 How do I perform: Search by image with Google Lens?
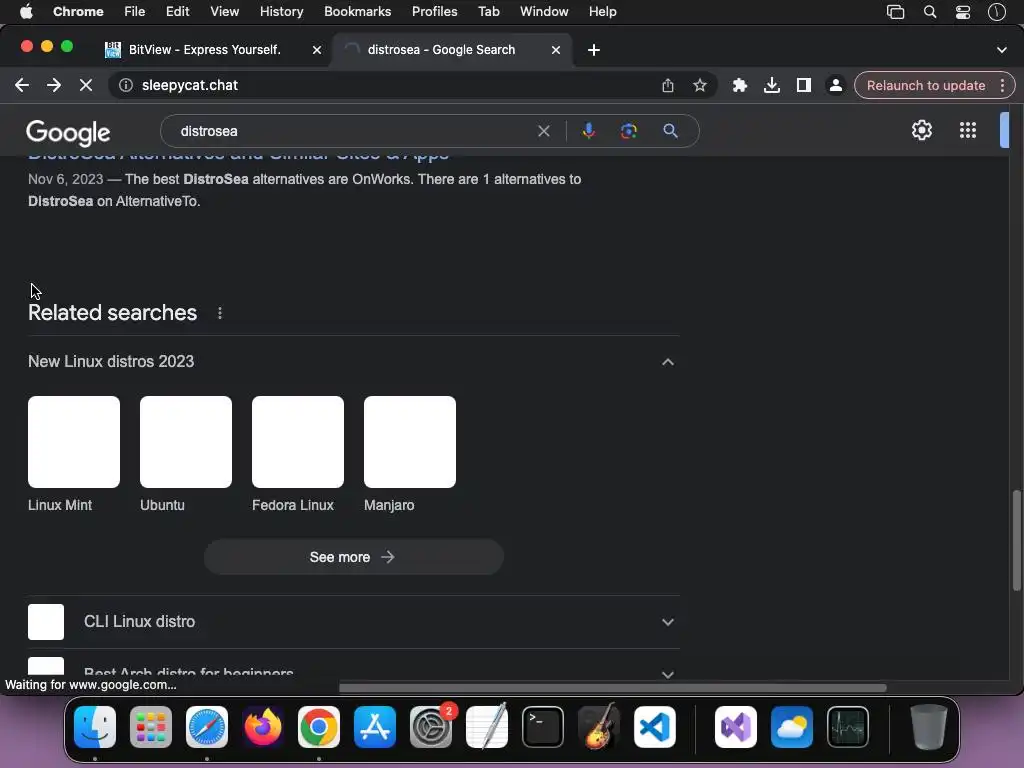pyautogui.click(x=629, y=131)
